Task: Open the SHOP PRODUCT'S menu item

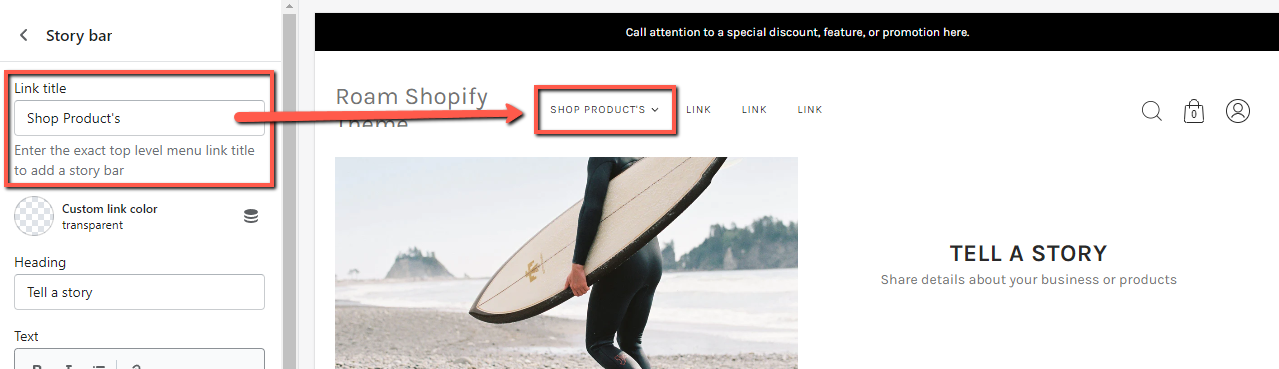Action: coord(597,110)
